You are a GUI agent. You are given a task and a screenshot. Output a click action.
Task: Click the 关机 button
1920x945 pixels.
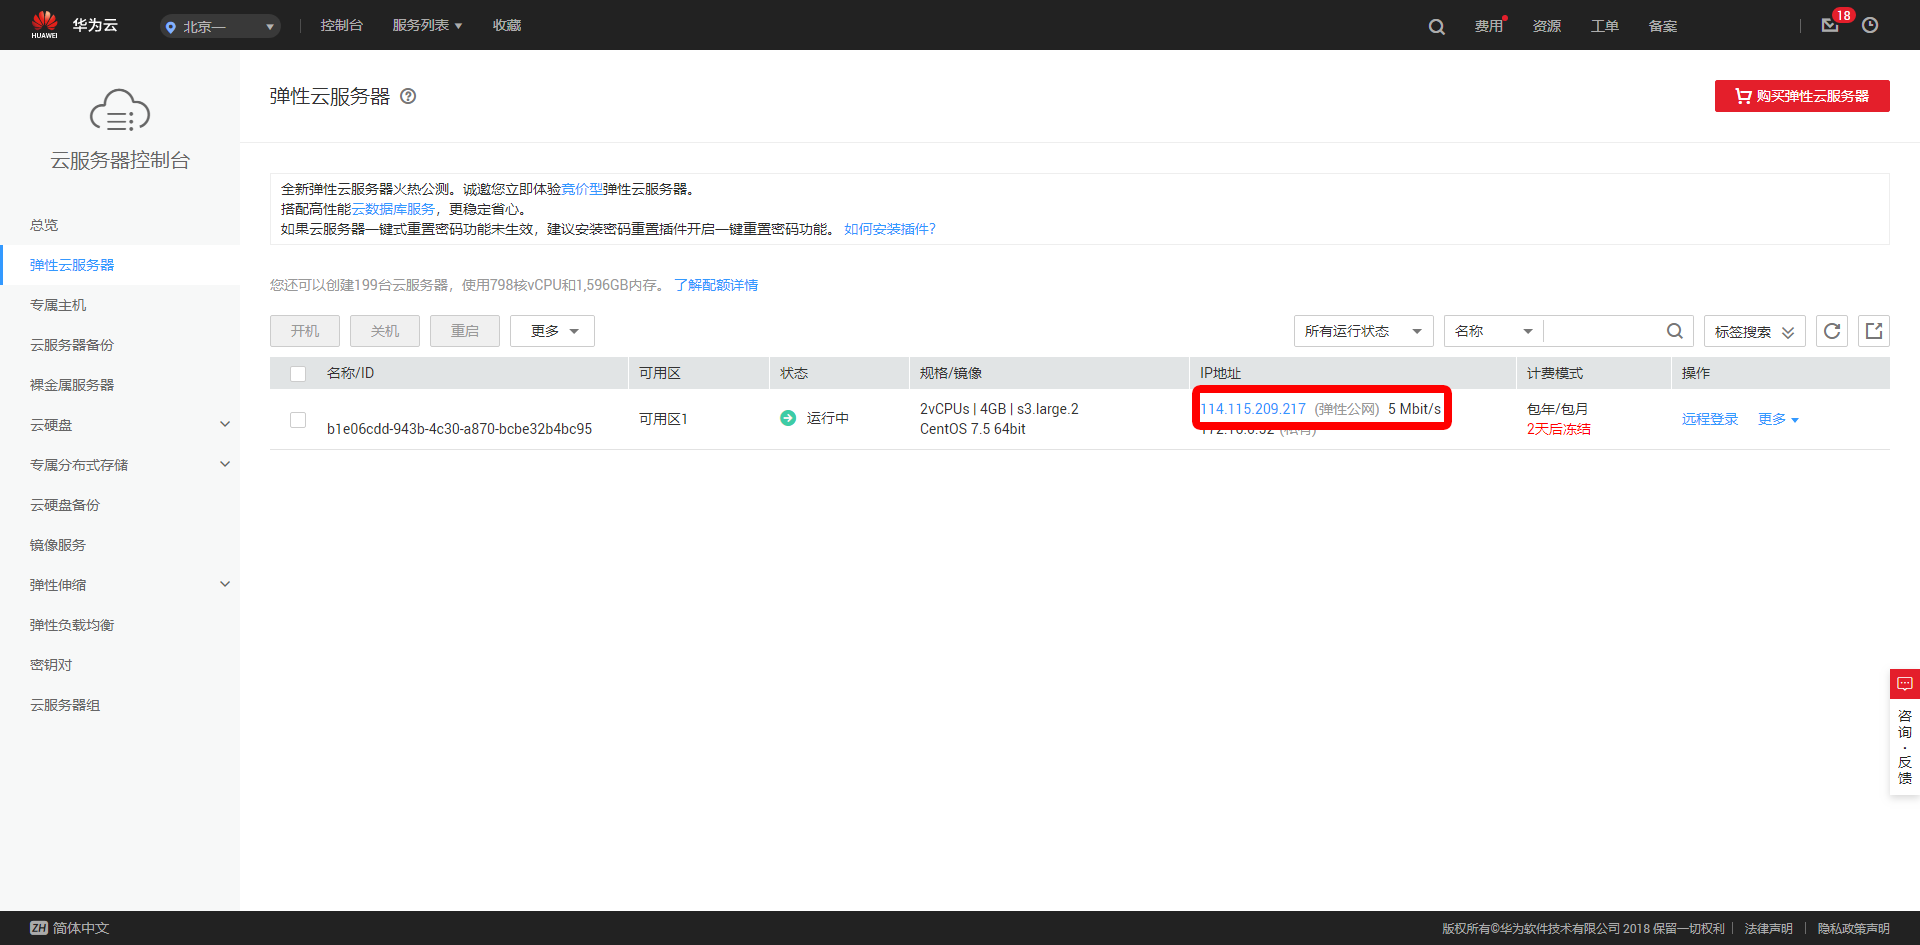385,331
